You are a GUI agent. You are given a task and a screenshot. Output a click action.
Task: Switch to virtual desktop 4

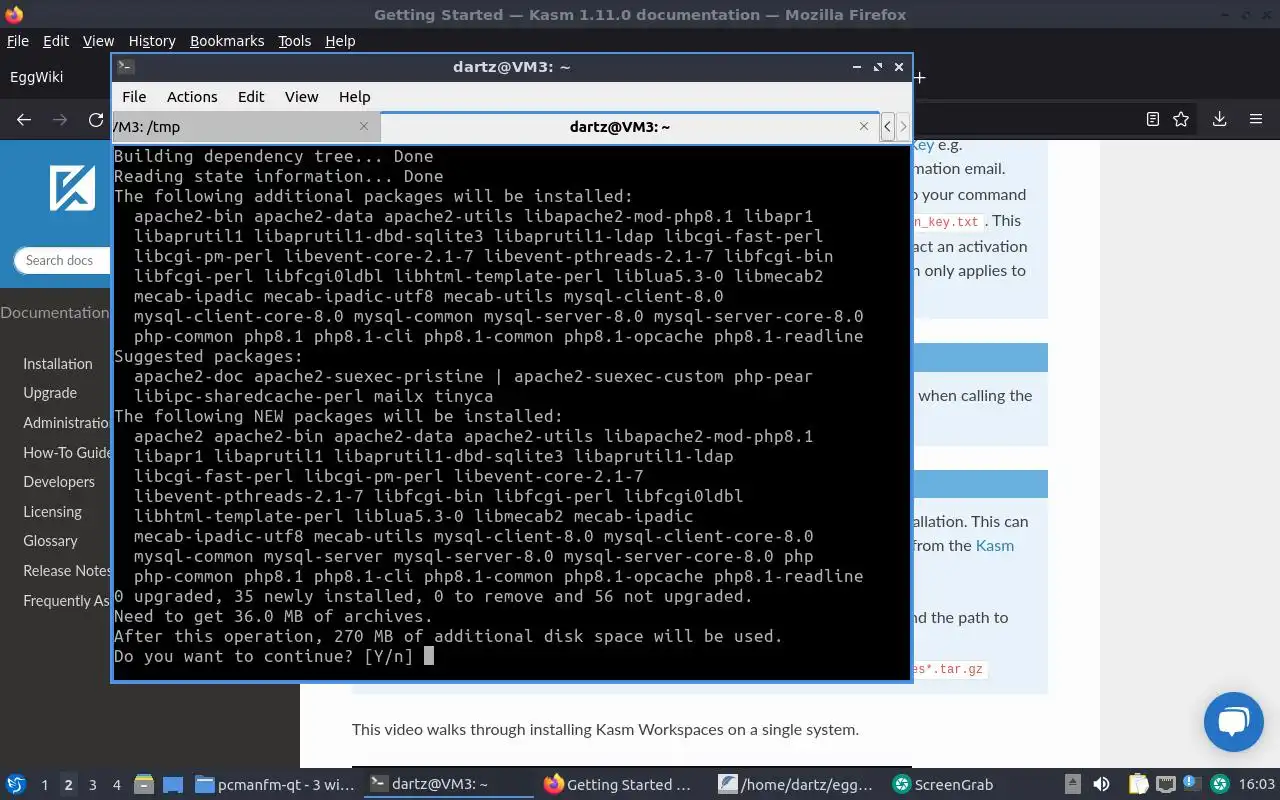point(117,785)
